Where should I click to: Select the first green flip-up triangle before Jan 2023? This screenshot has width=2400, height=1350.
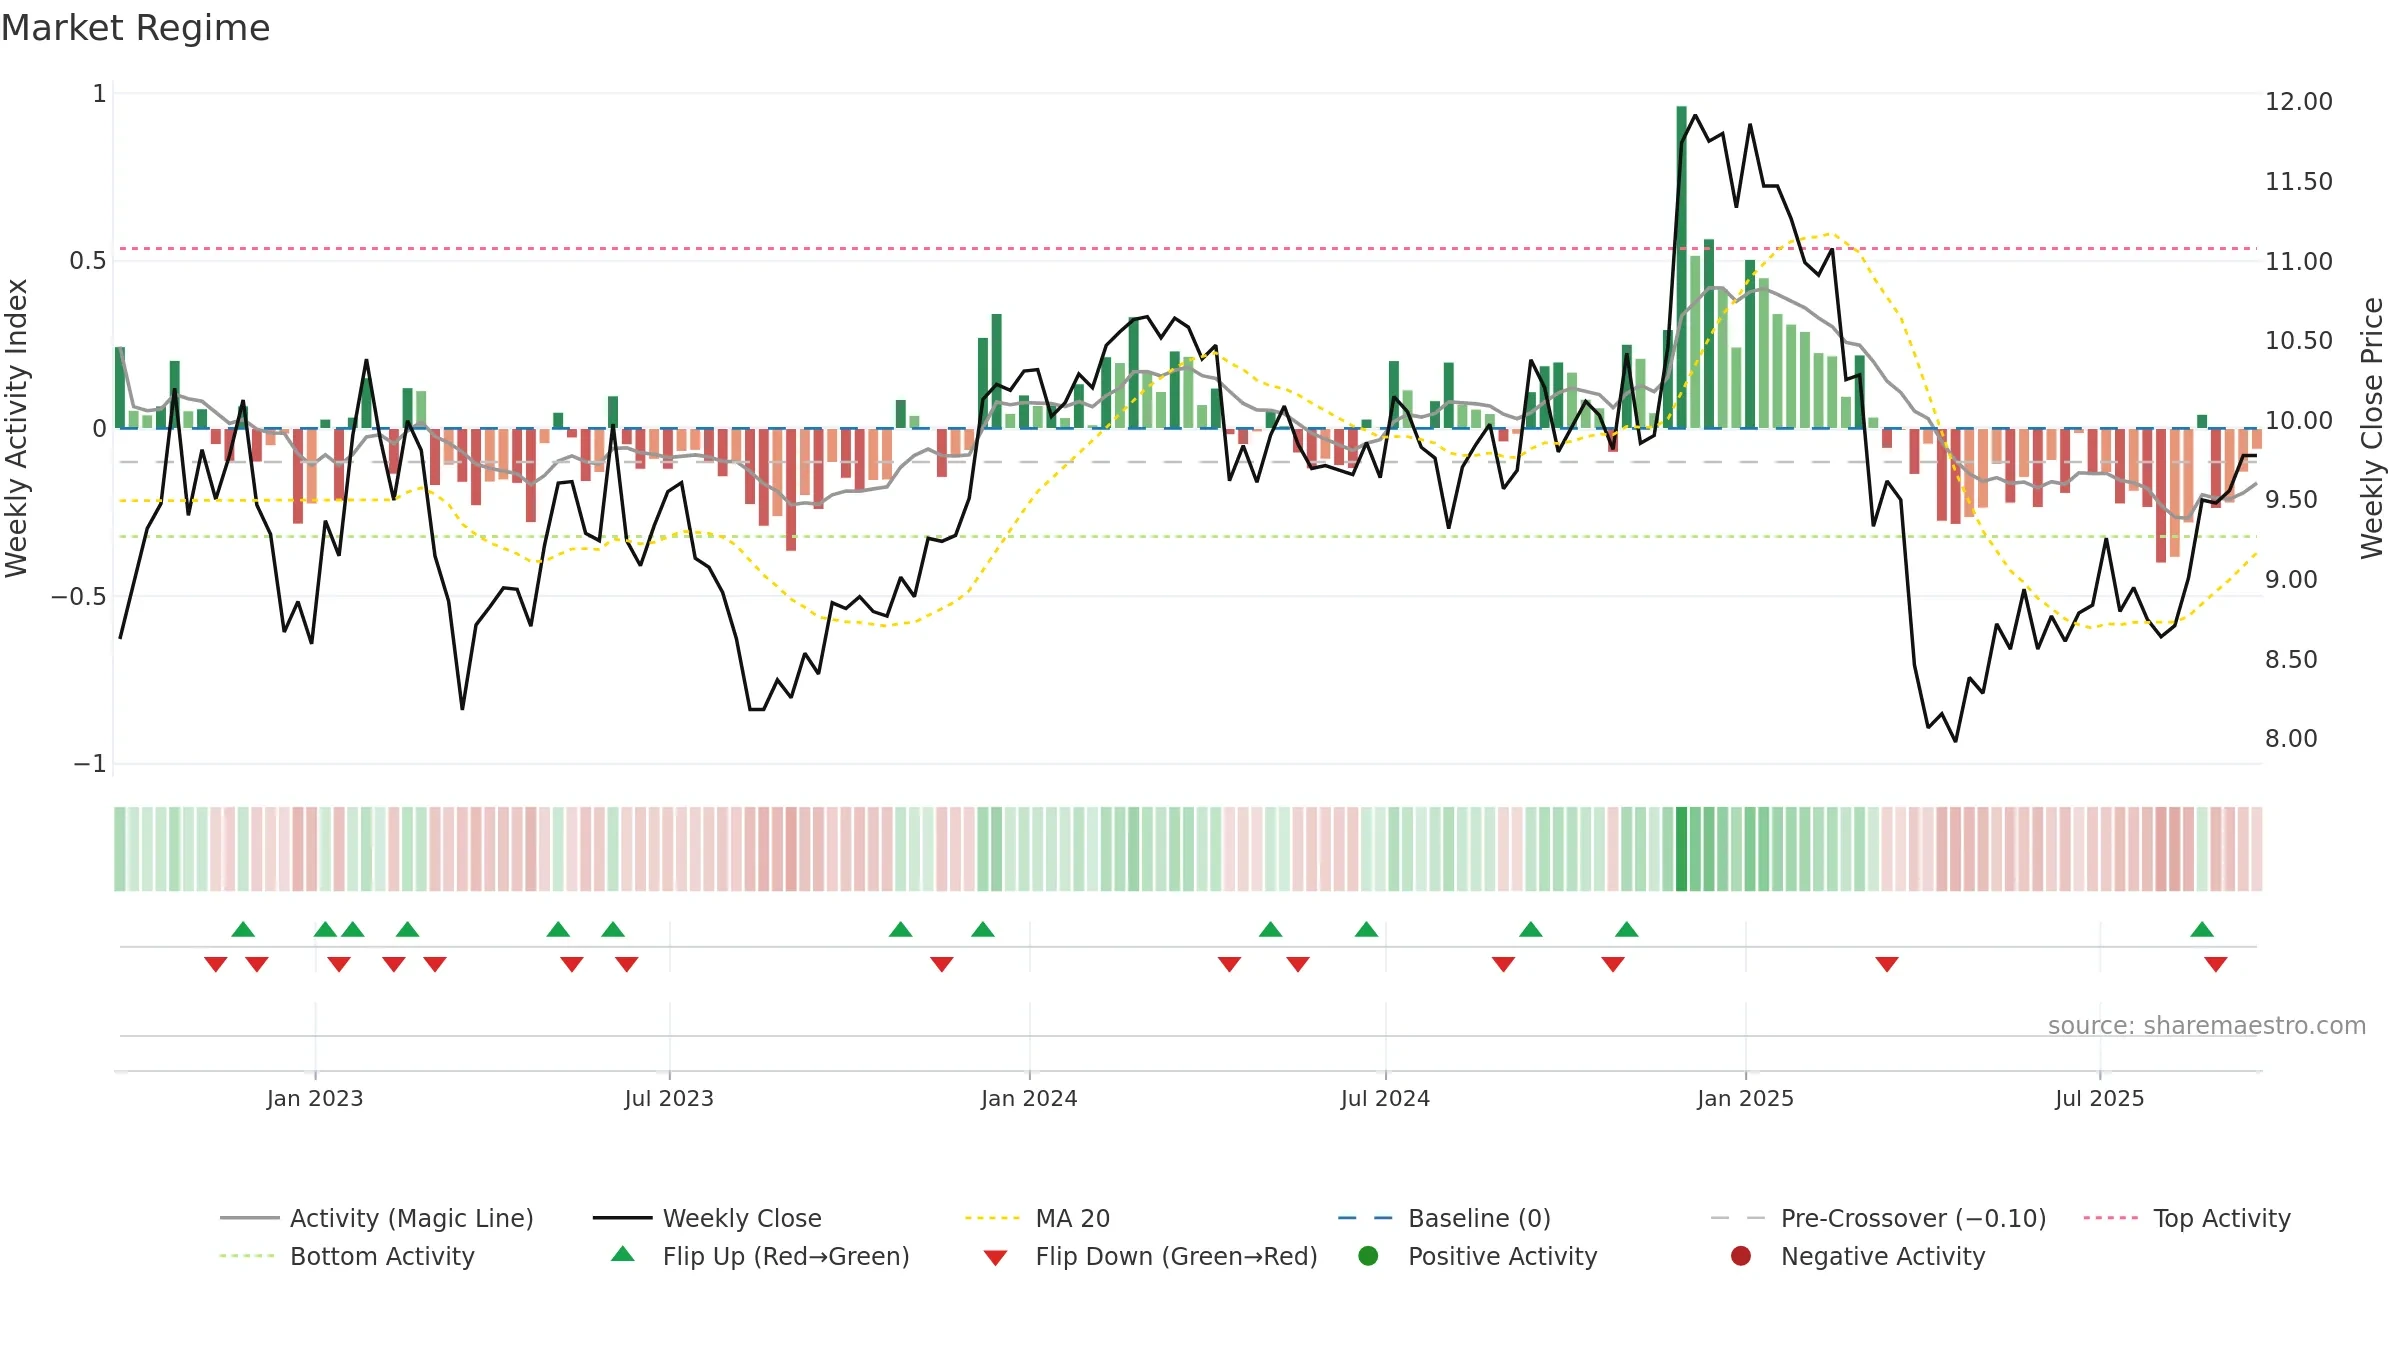243,929
